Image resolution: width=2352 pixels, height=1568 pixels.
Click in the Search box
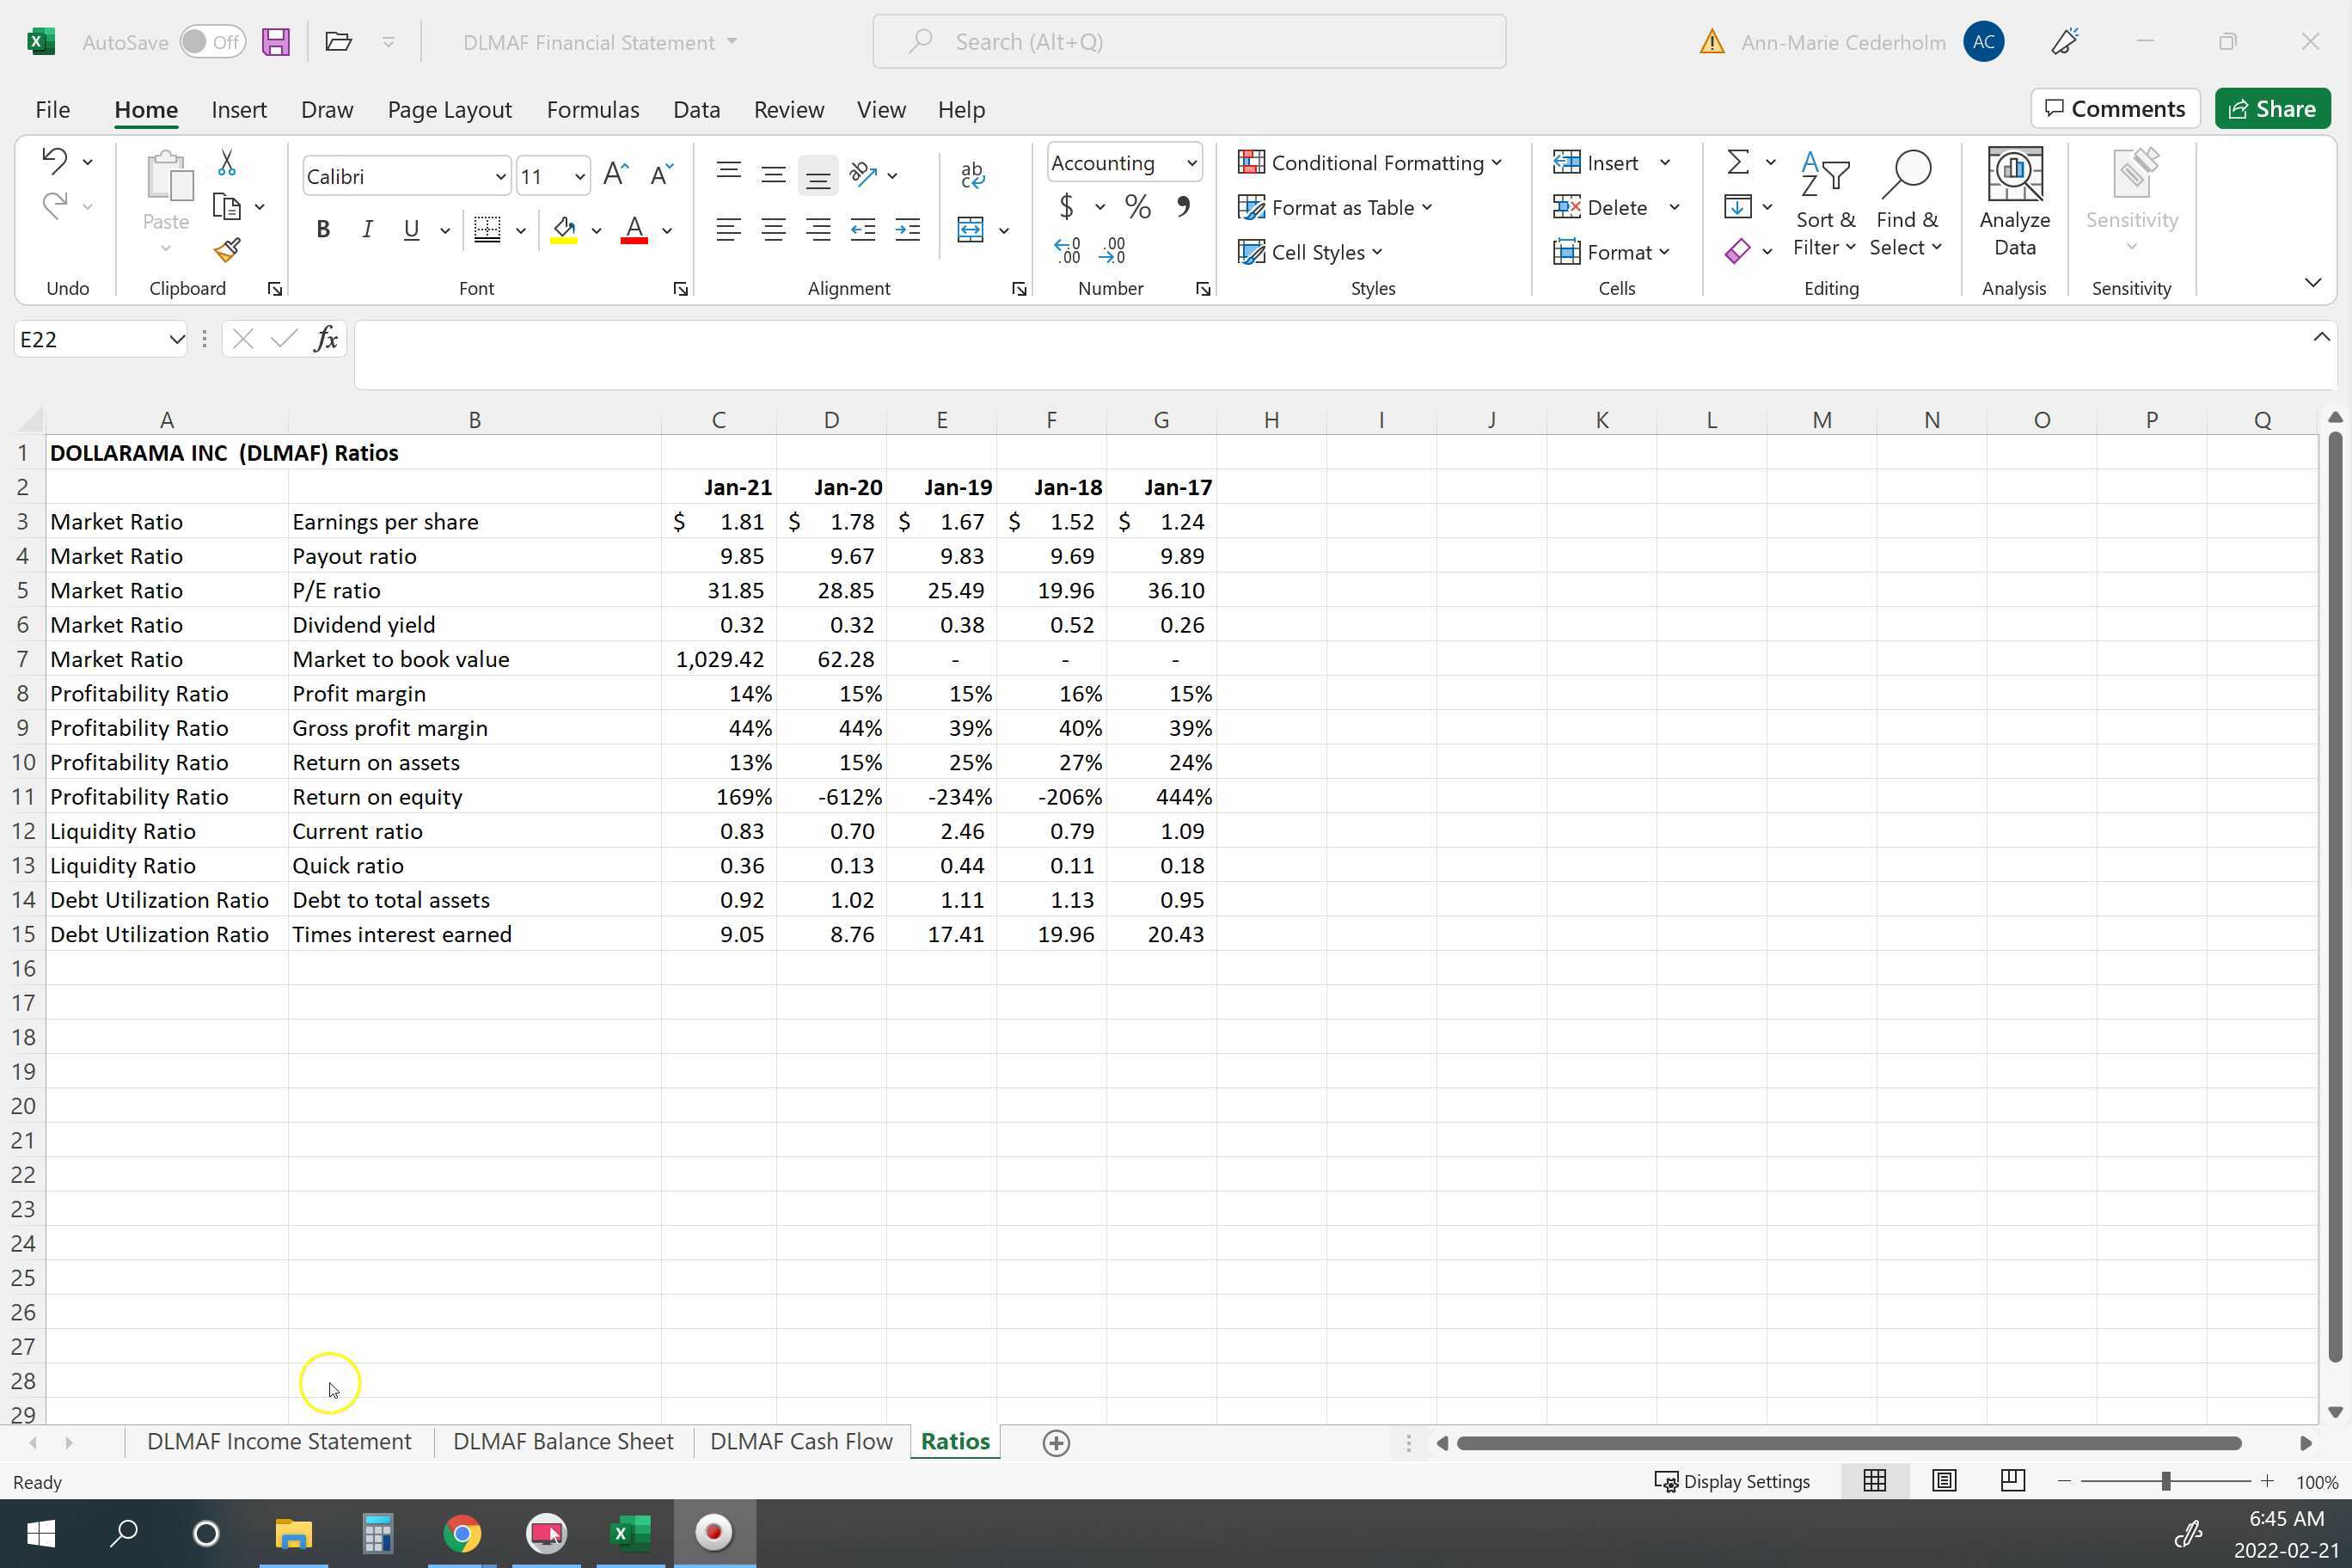[x=1189, y=42]
